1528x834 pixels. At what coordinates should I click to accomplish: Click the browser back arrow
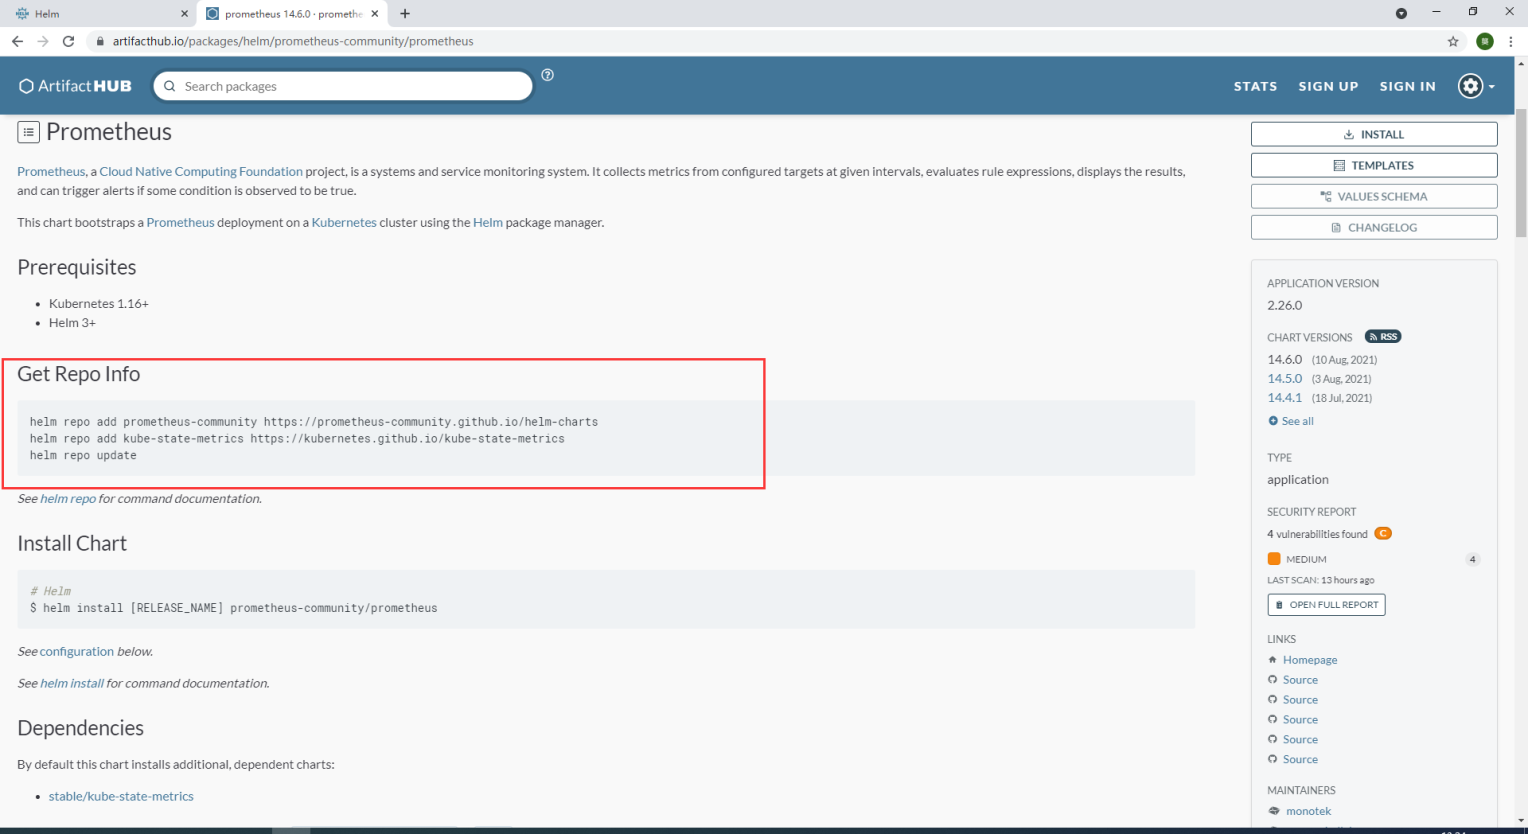[x=17, y=41]
